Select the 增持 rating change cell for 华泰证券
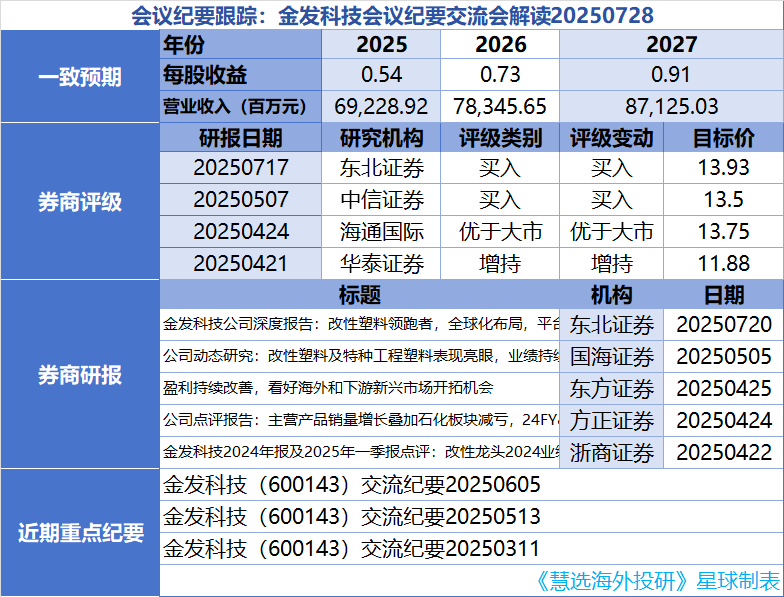 [612, 264]
